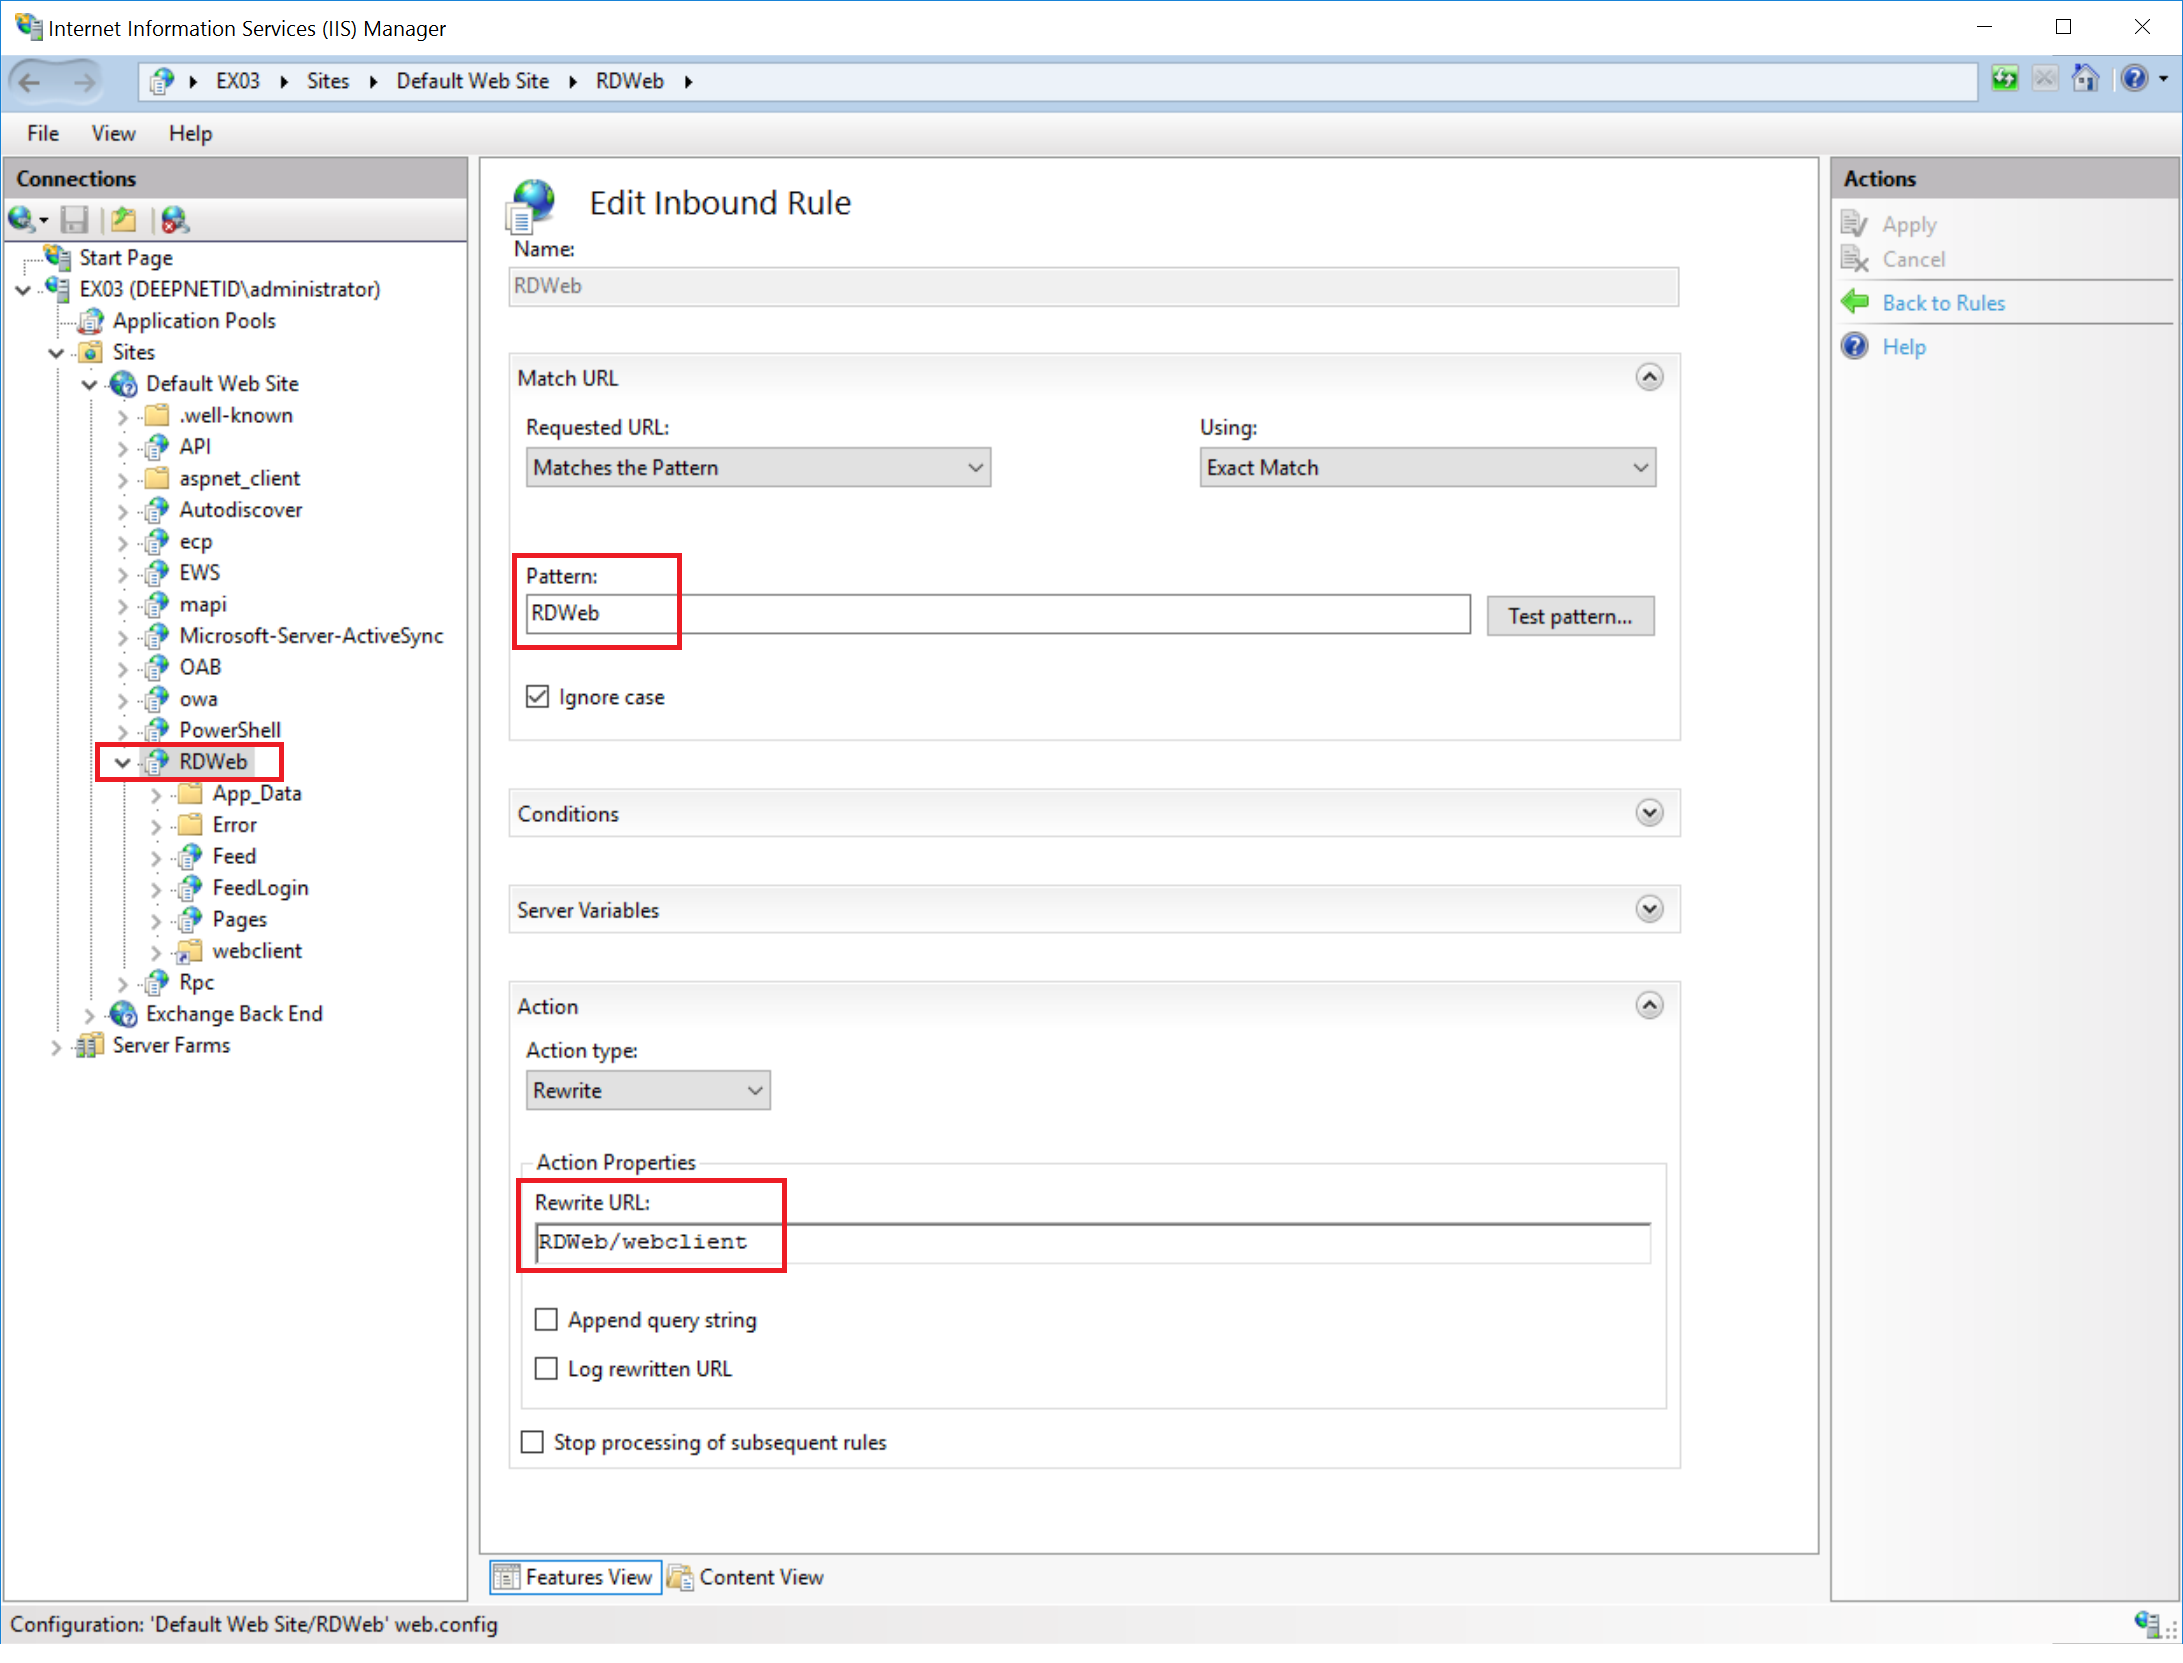The width and height of the screenshot is (2183, 1663).
Task: Click the Back to Rules link
Action: pos(1943,303)
